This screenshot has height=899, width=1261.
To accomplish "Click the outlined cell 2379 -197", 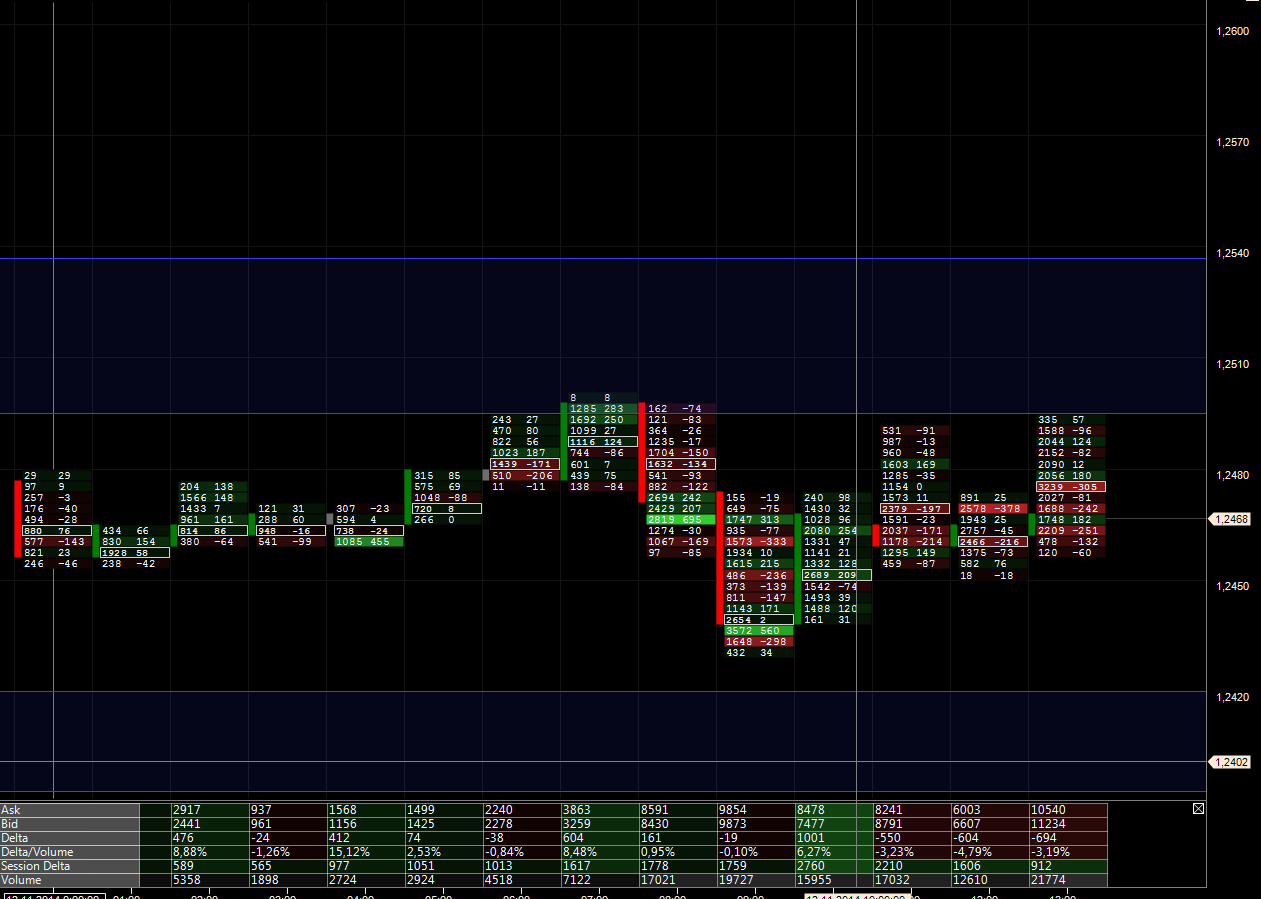I will [915, 509].
